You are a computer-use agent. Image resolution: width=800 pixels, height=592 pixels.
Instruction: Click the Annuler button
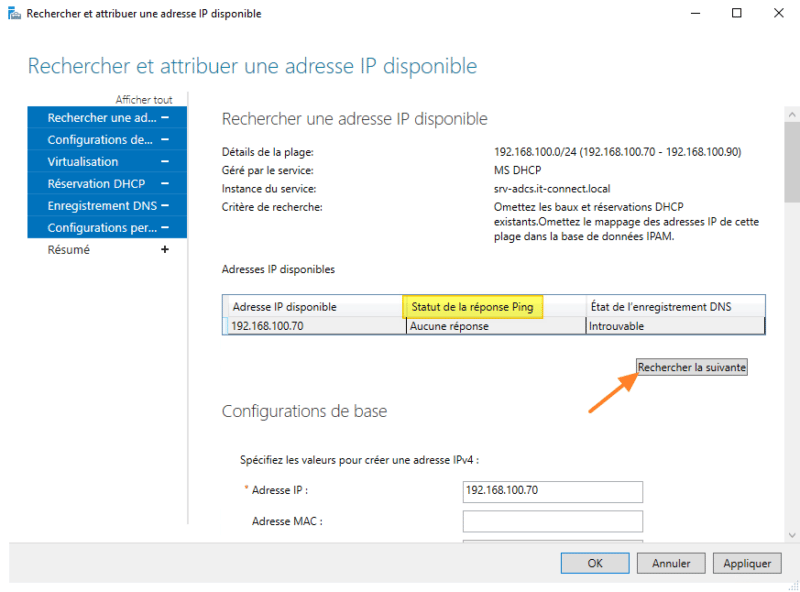tap(670, 562)
